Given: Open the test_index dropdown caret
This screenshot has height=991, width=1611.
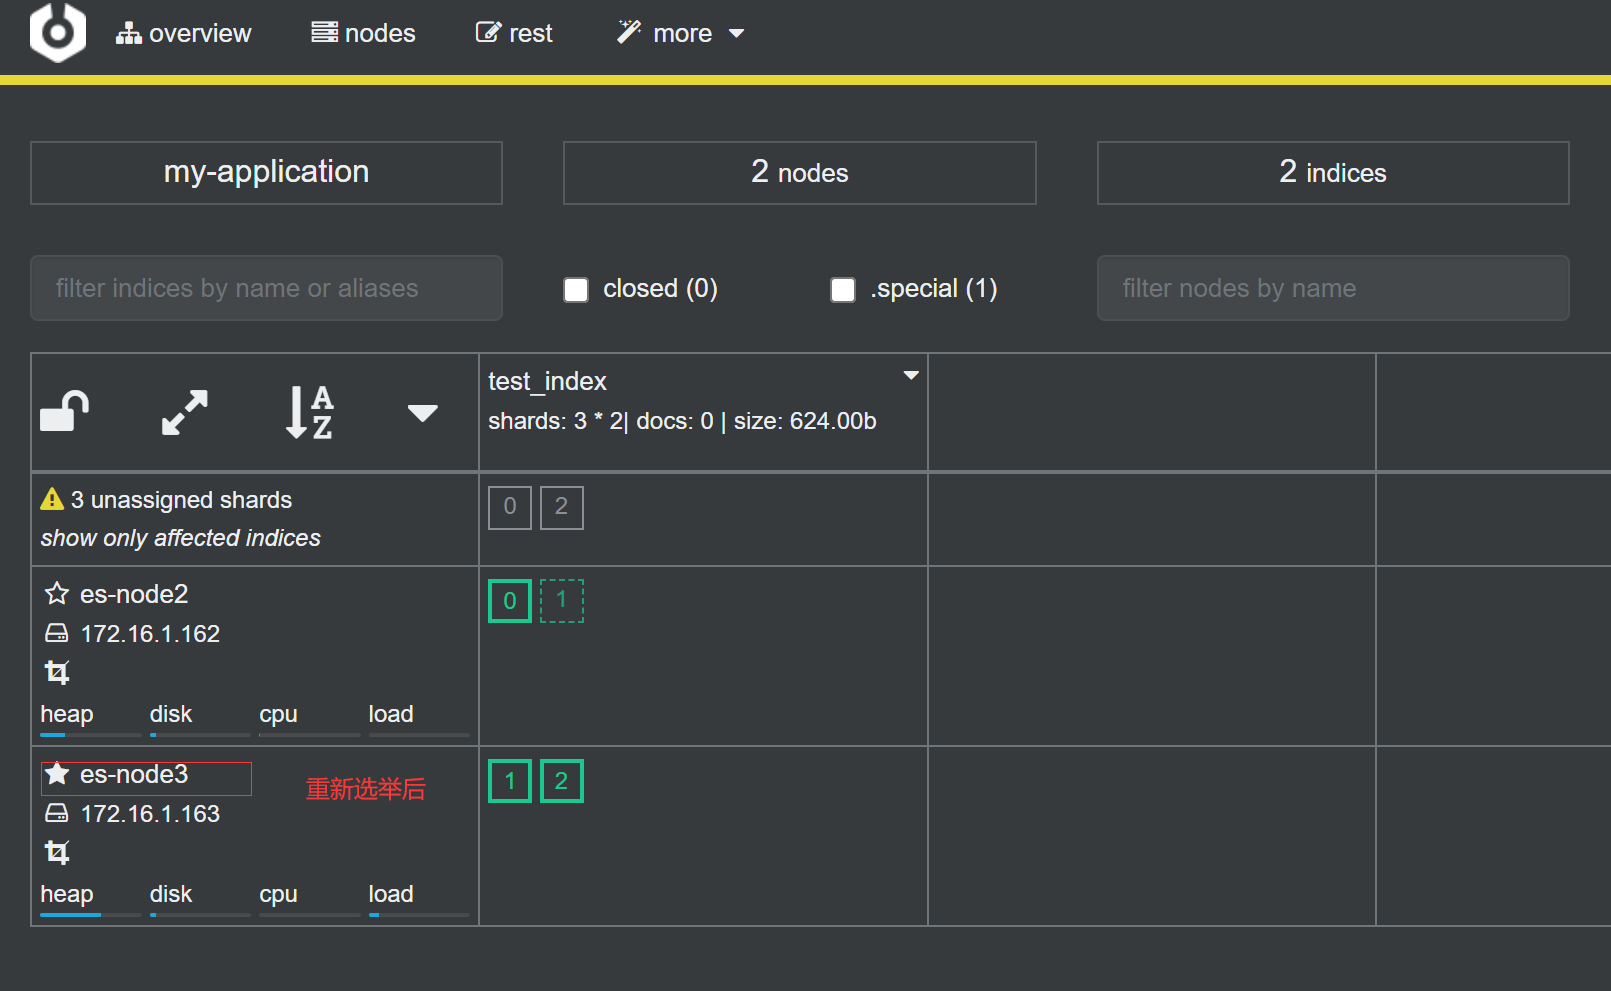Looking at the screenshot, I should coord(911,375).
